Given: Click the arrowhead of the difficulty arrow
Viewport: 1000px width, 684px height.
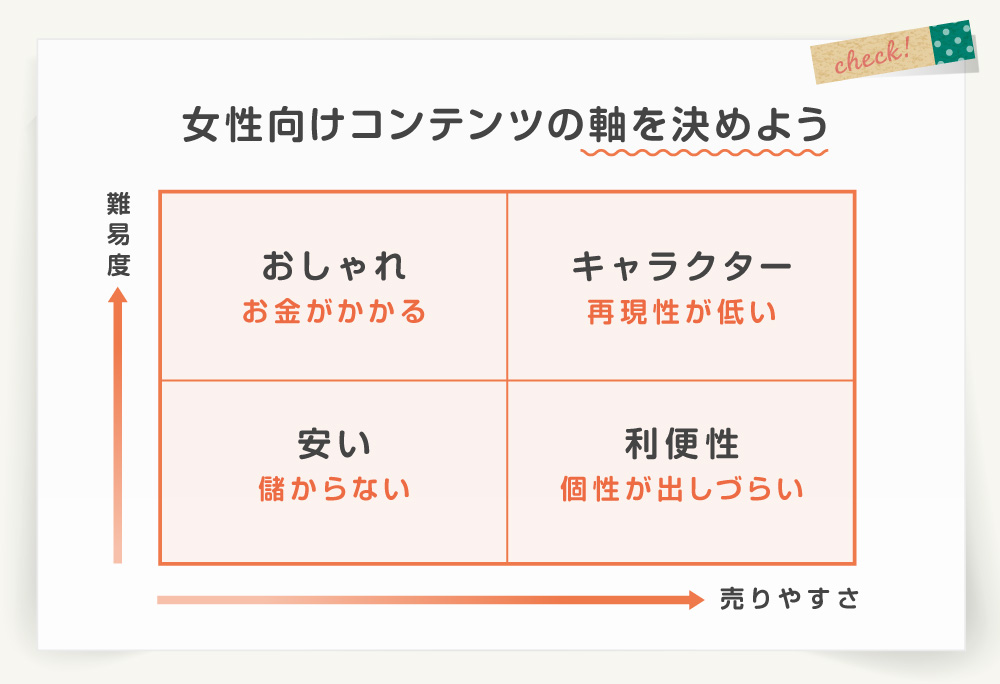Looking at the screenshot, I should (117, 295).
